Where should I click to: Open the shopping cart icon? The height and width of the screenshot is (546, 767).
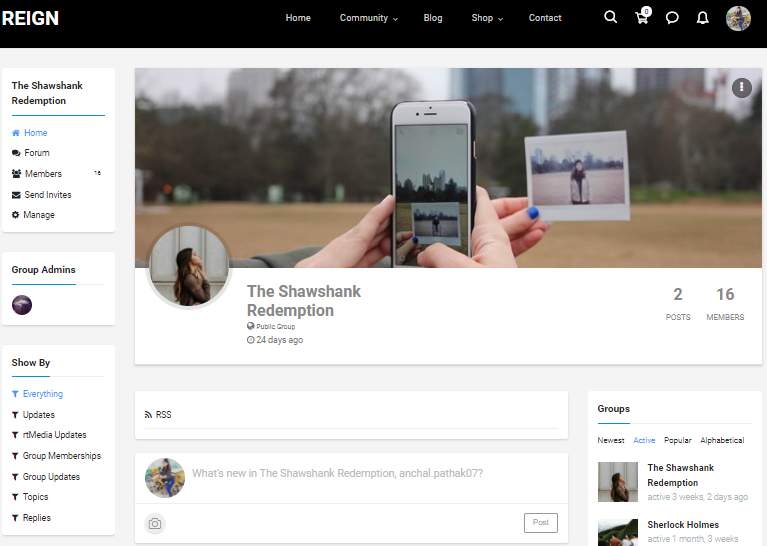642,17
